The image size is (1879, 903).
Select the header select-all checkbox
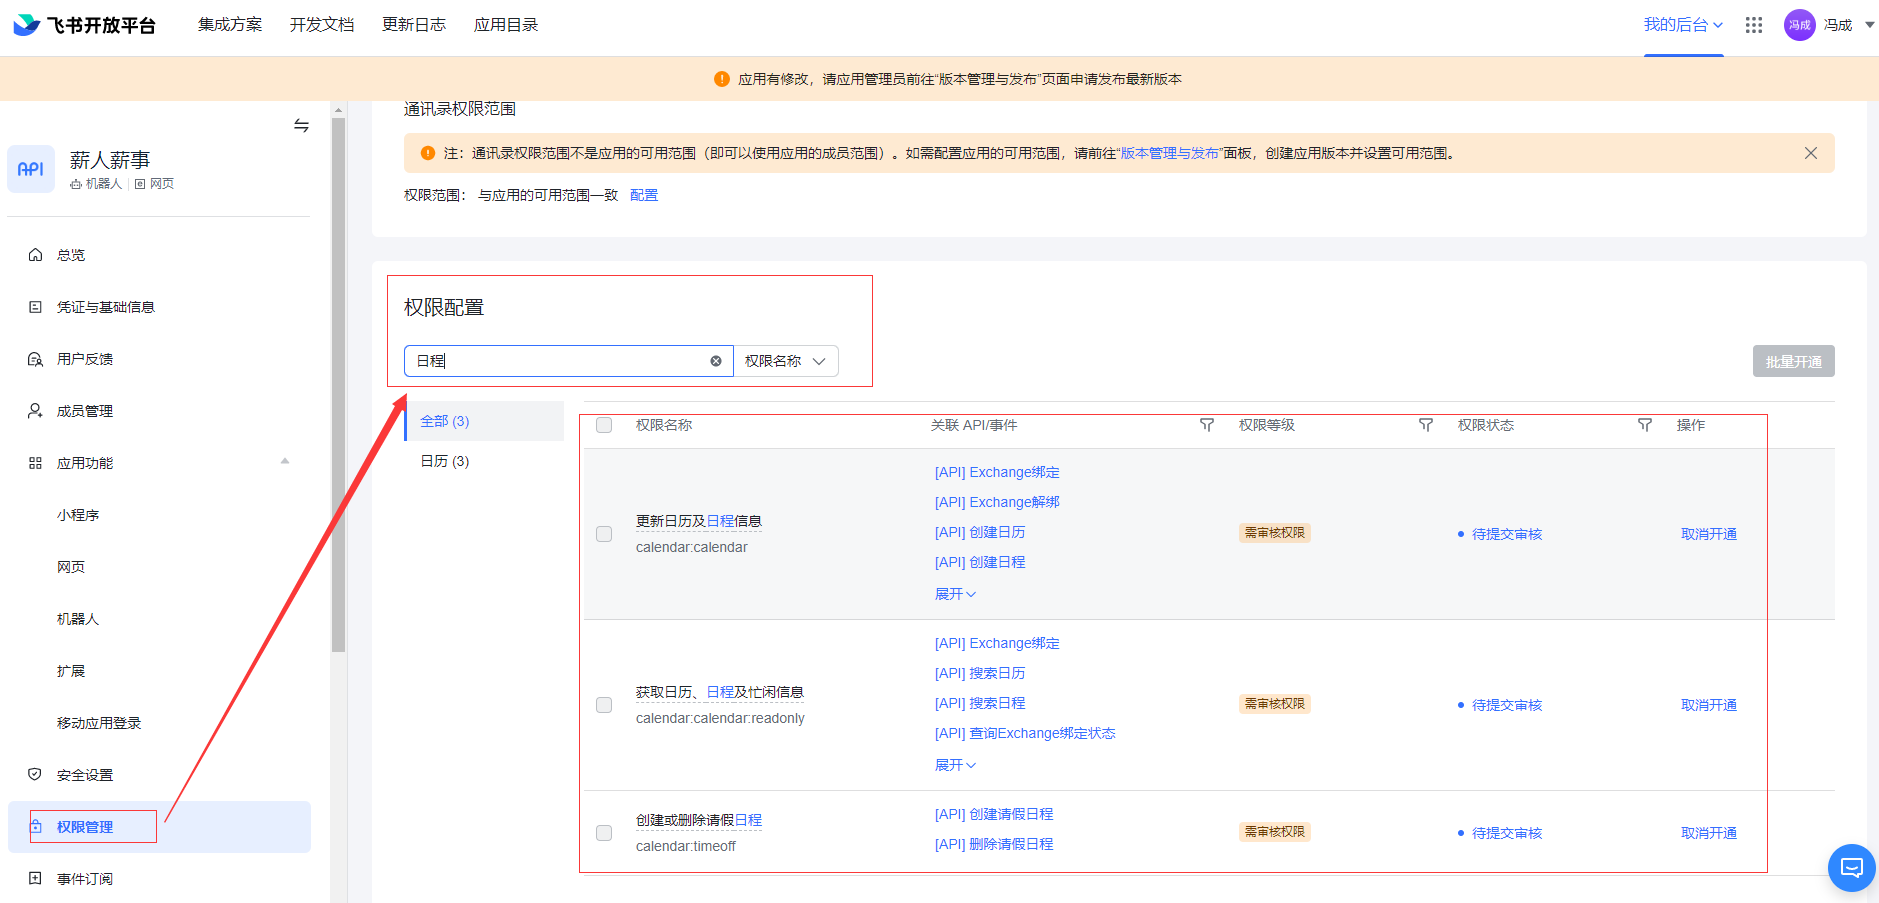(604, 425)
